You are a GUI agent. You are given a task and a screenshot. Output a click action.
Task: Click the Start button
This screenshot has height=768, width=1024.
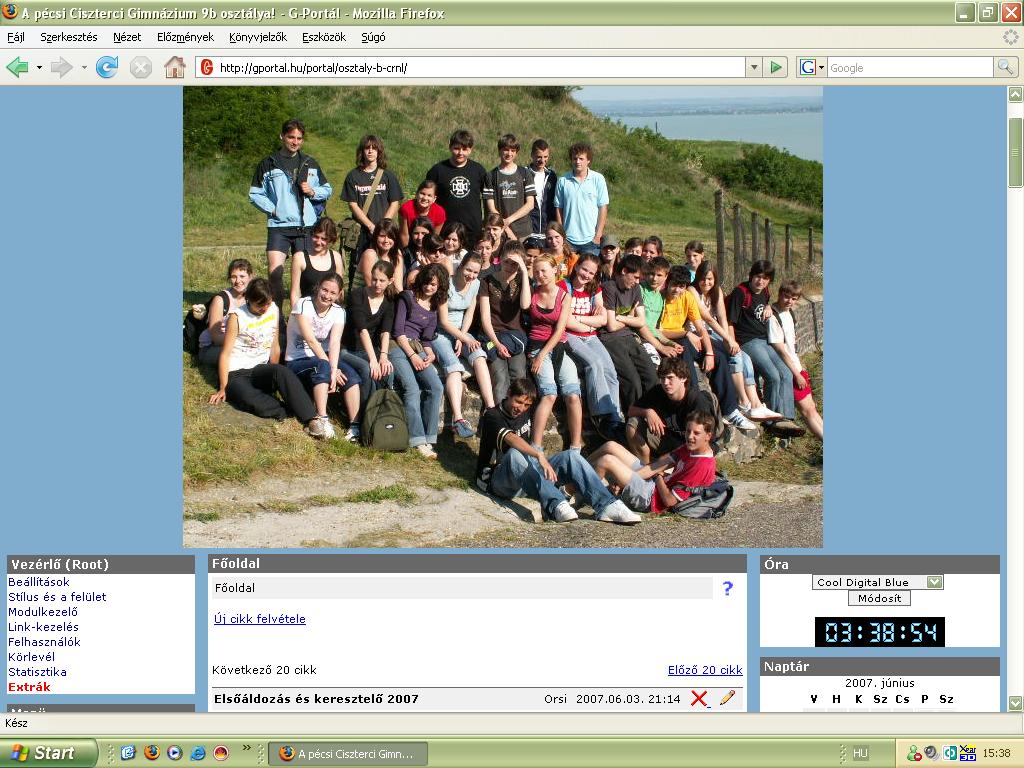point(48,753)
